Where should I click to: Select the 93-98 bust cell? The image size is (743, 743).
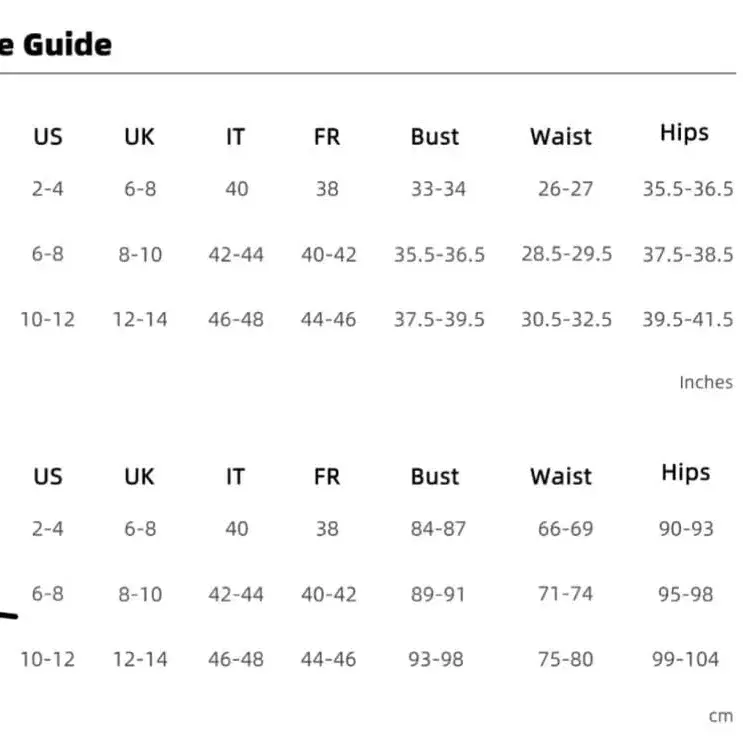(438, 659)
